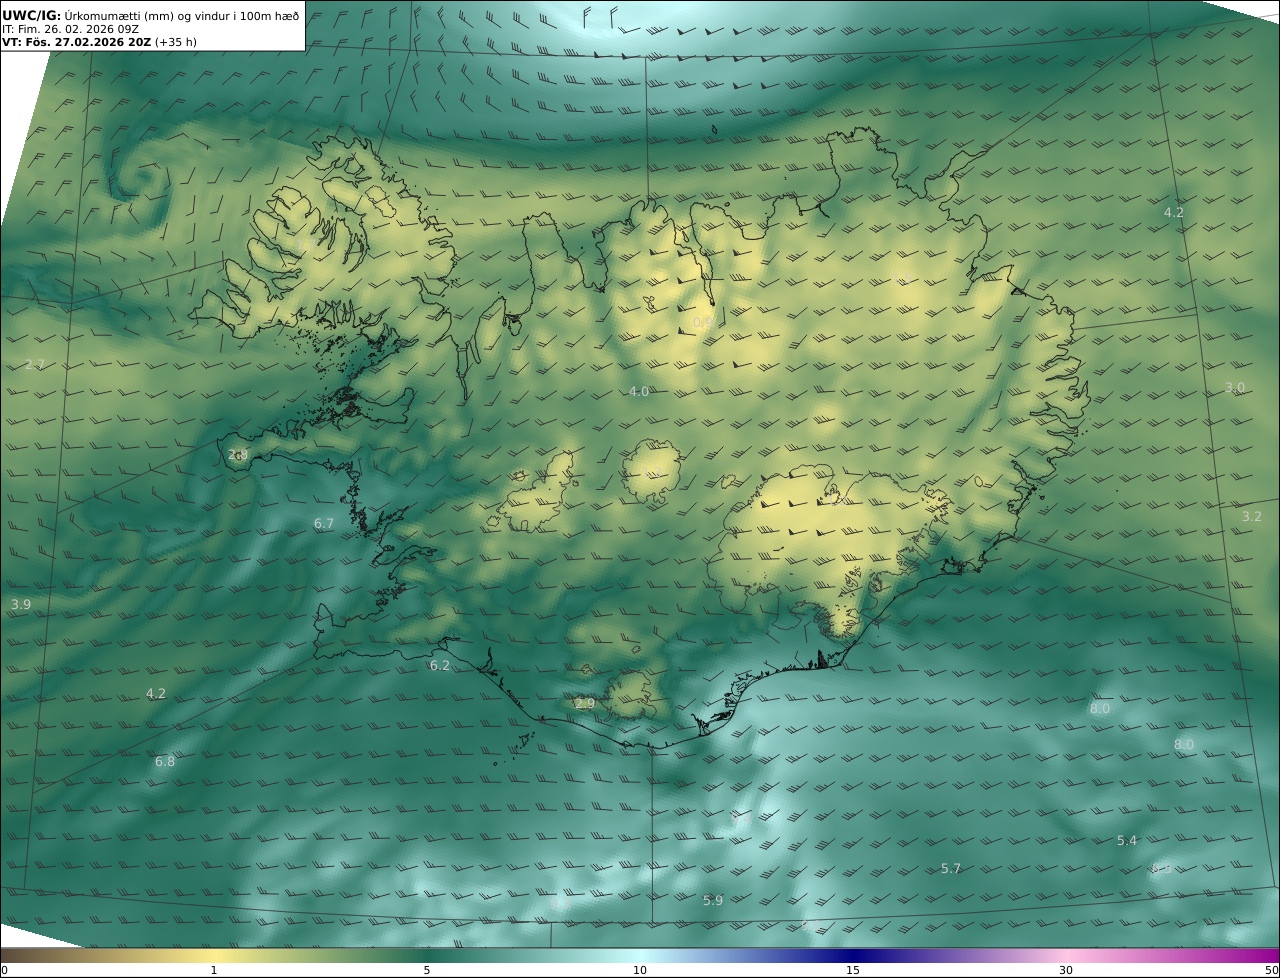Click the 6.7 value label on the map

click(324, 523)
